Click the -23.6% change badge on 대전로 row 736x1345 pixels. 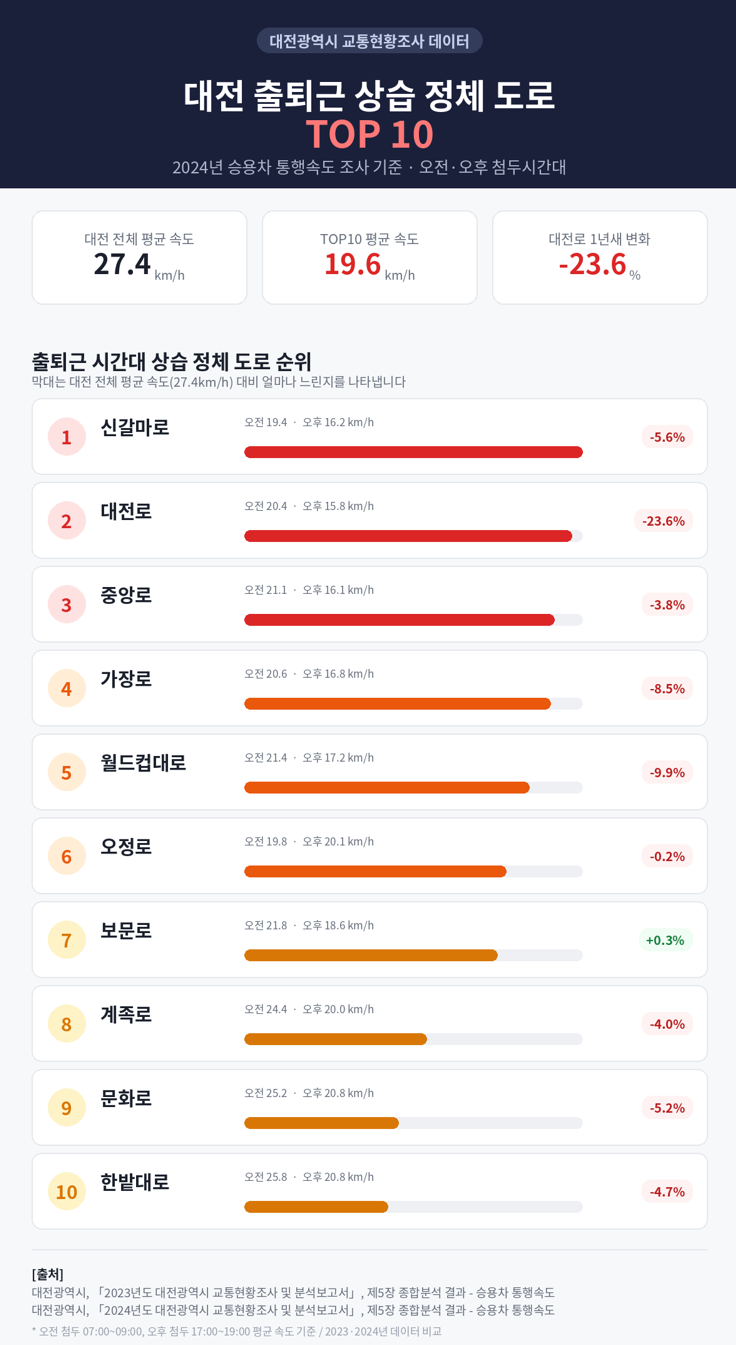[664, 521]
